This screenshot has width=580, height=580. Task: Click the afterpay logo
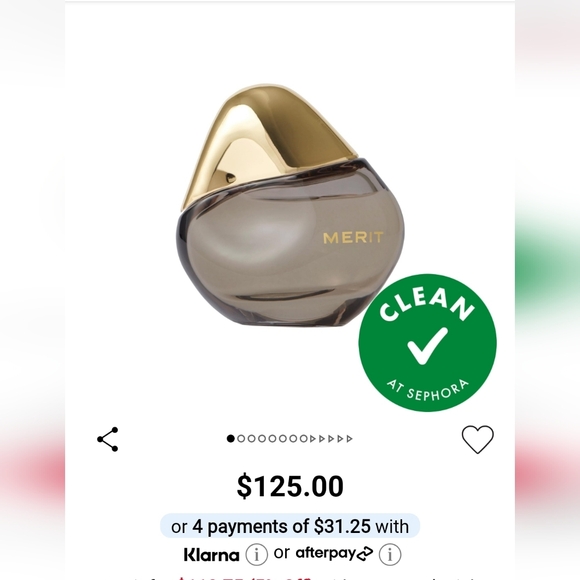click(334, 553)
